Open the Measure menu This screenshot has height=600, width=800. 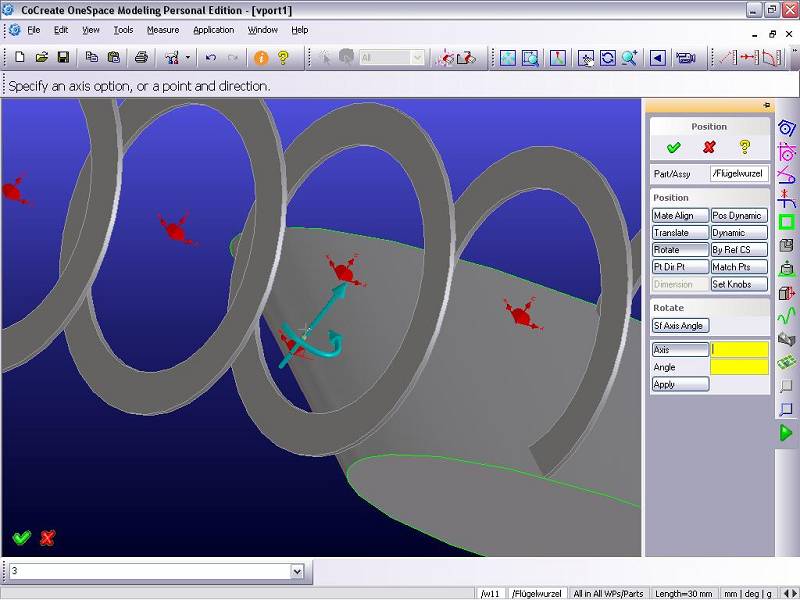click(163, 30)
